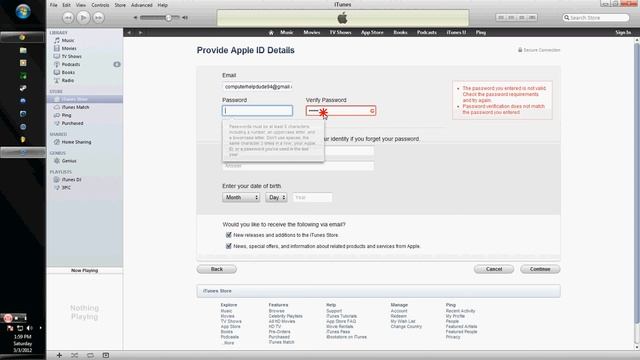The image size is (640, 360).
Task: Click the Search Store field
Action: (x=596, y=18)
